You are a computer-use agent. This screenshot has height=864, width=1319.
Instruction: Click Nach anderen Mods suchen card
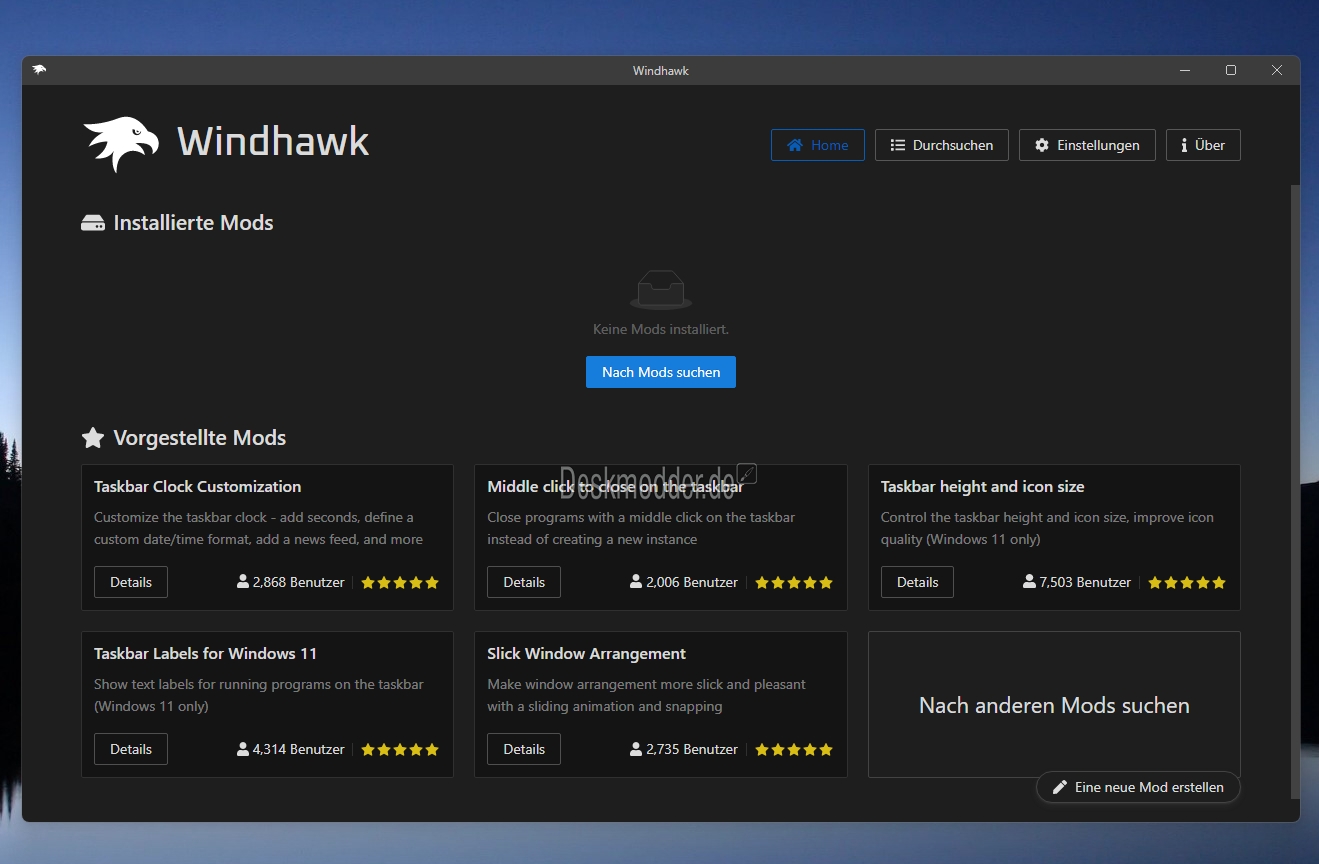tap(1054, 705)
